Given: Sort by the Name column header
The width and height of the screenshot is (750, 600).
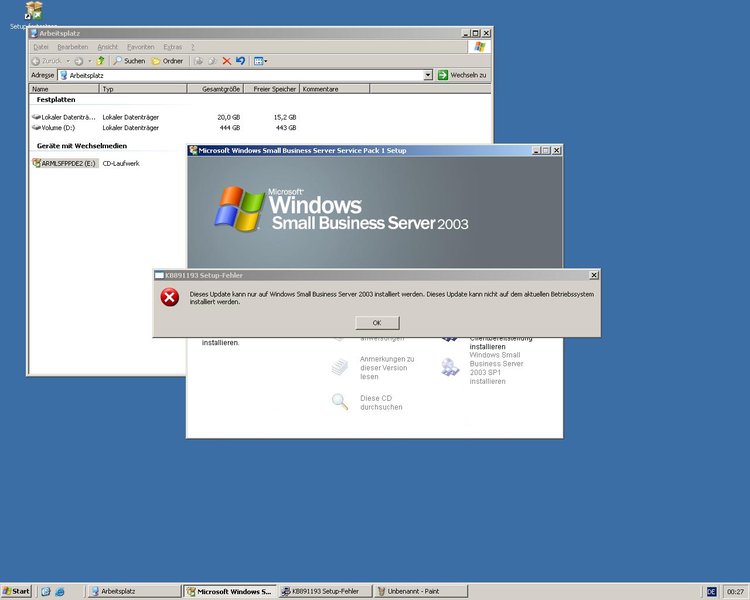Looking at the screenshot, I should click(x=64, y=89).
